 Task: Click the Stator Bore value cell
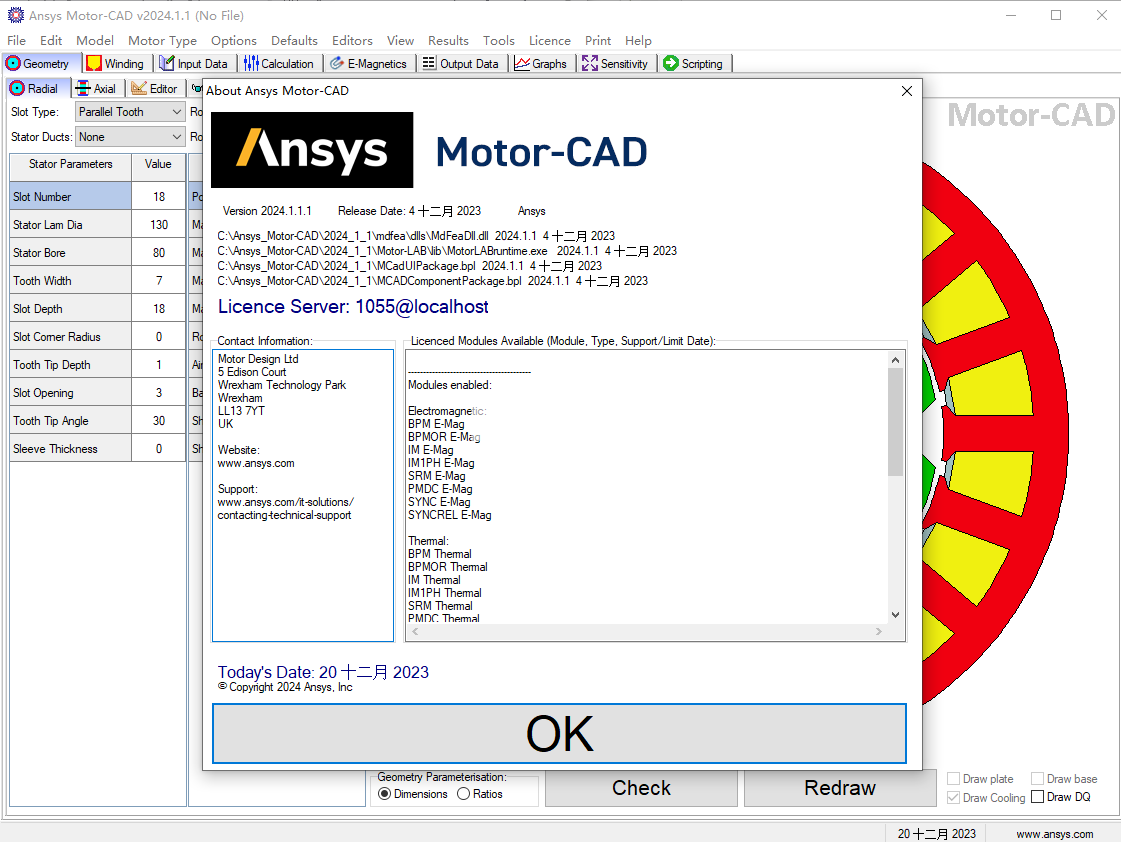(159, 252)
